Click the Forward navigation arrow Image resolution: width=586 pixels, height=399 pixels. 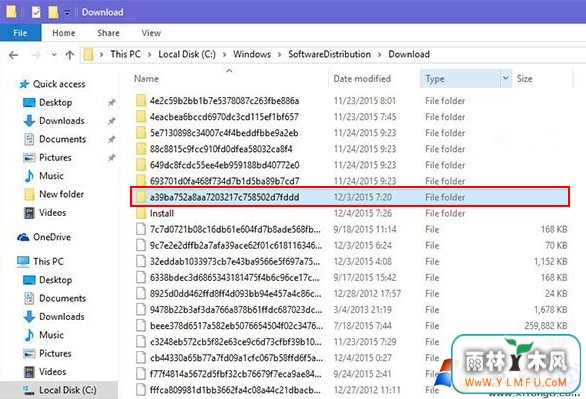[x=36, y=55]
